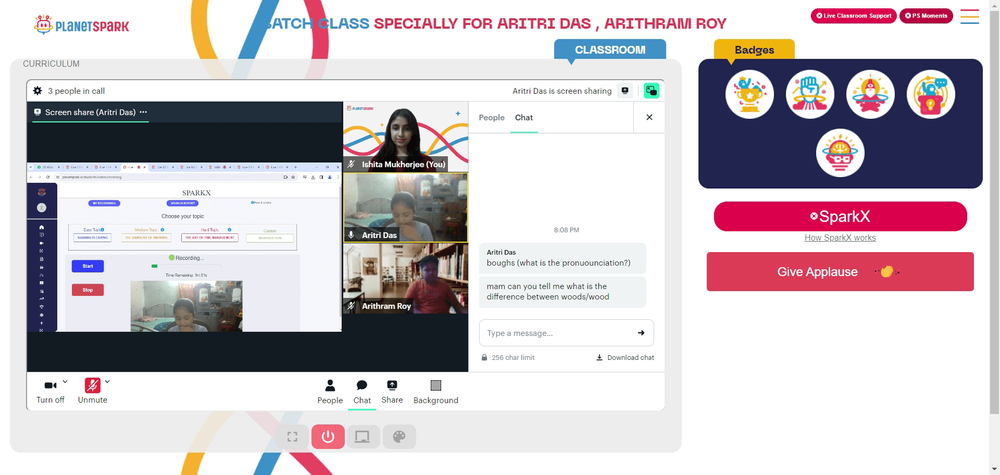This screenshot has height=475, width=1000.
Task: Unmute the microphone
Action: (92, 391)
